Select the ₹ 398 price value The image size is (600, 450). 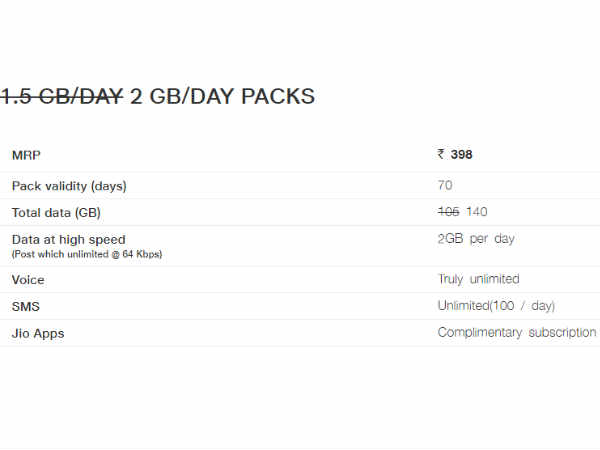tap(455, 154)
